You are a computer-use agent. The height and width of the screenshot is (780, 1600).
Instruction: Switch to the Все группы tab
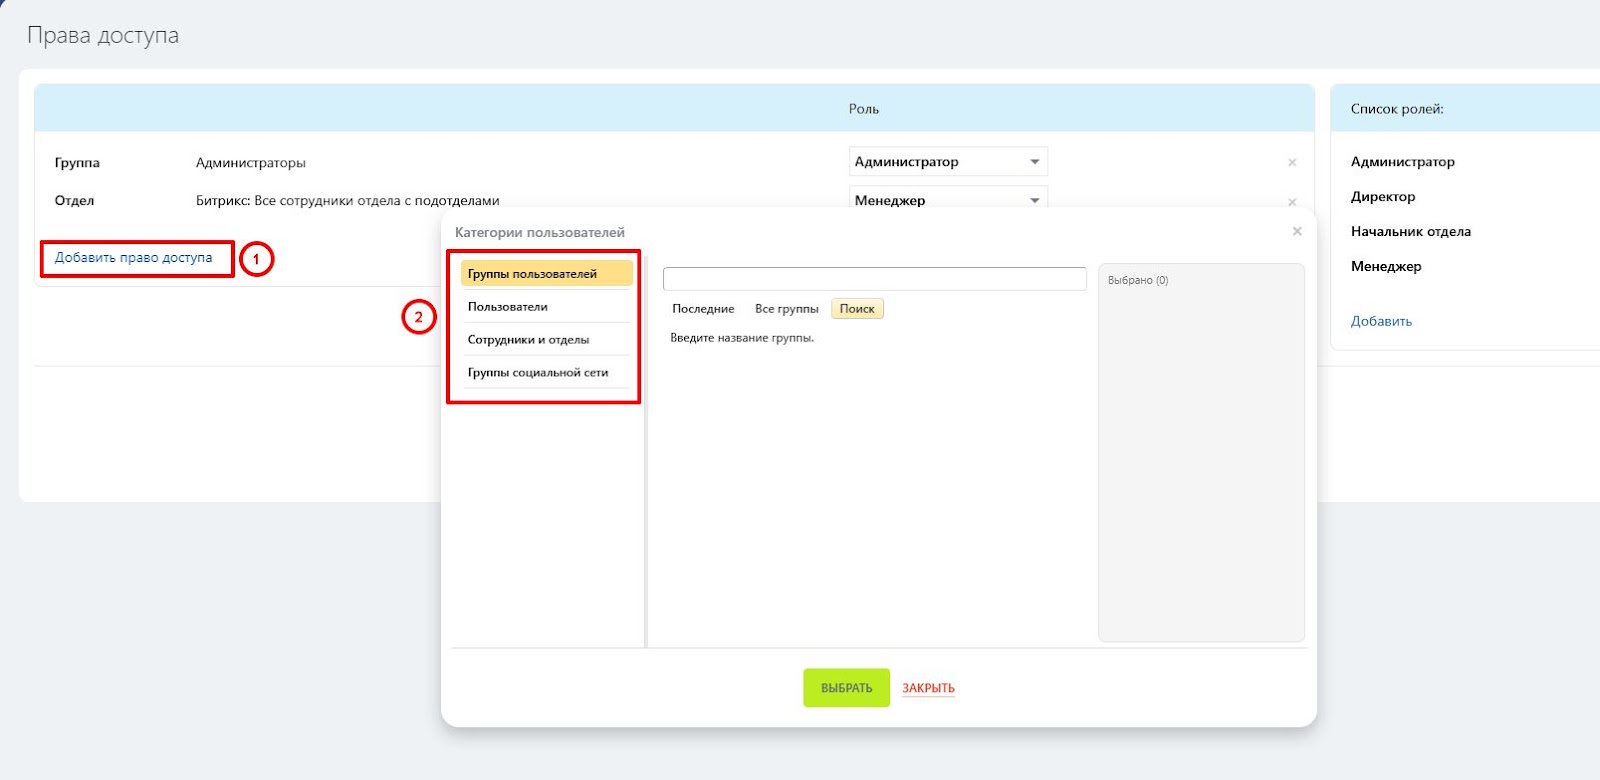[x=786, y=309]
